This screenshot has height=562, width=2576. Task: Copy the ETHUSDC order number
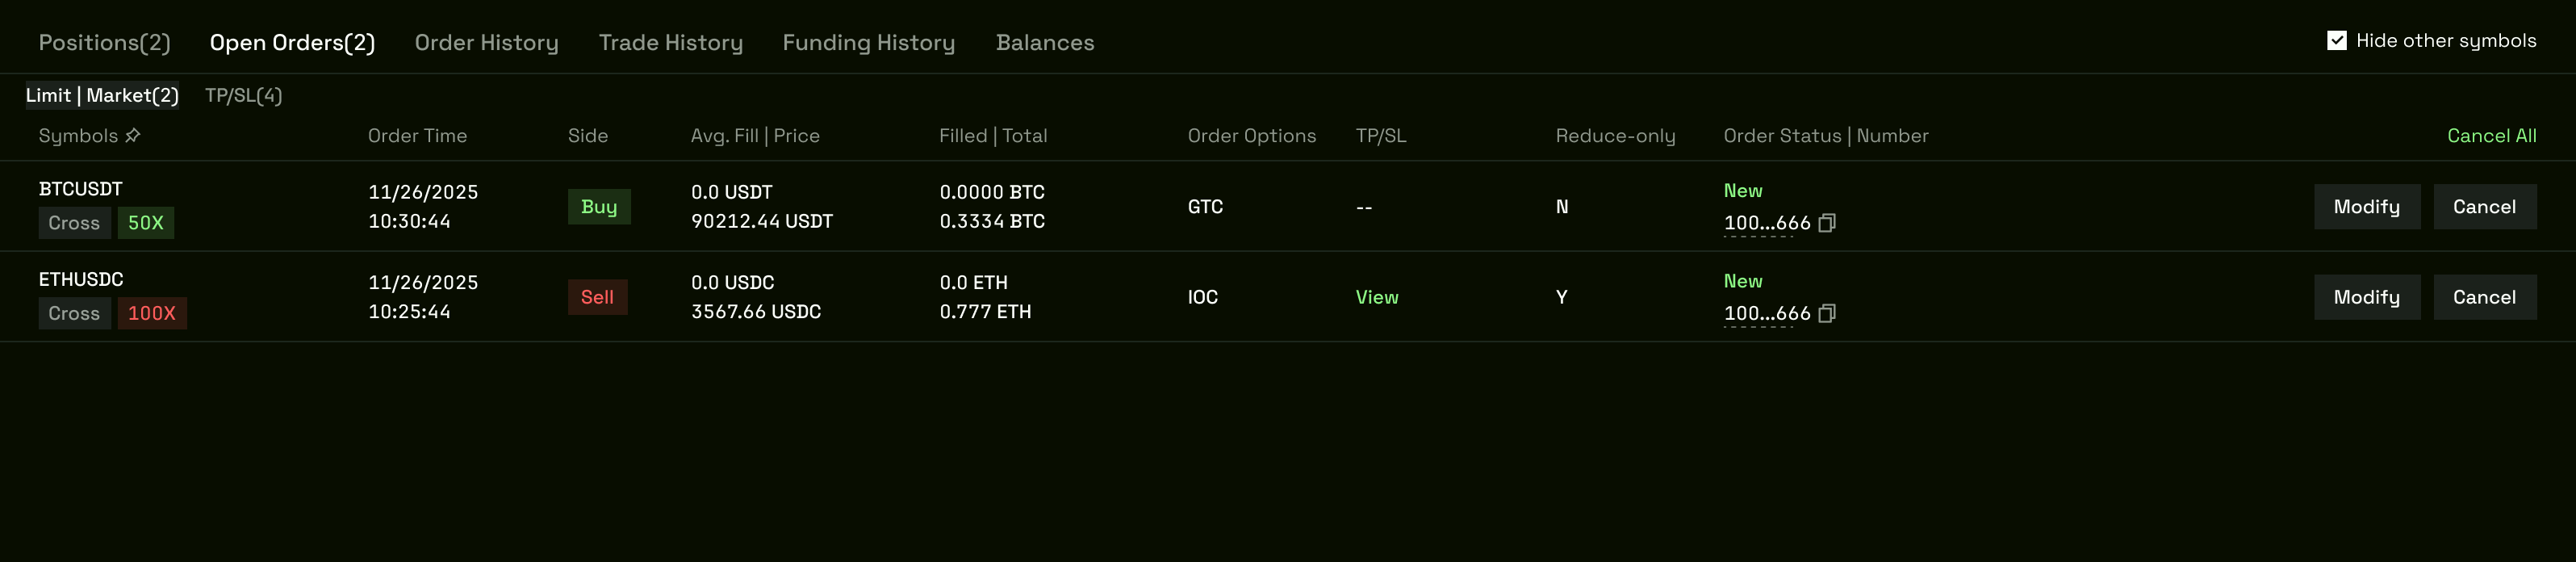pos(1826,313)
